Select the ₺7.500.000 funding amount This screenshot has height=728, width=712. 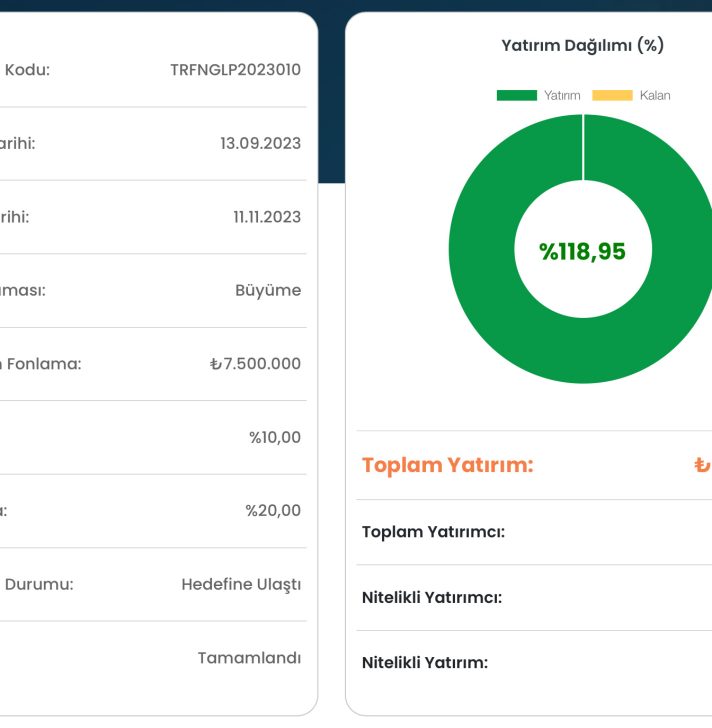point(255,364)
